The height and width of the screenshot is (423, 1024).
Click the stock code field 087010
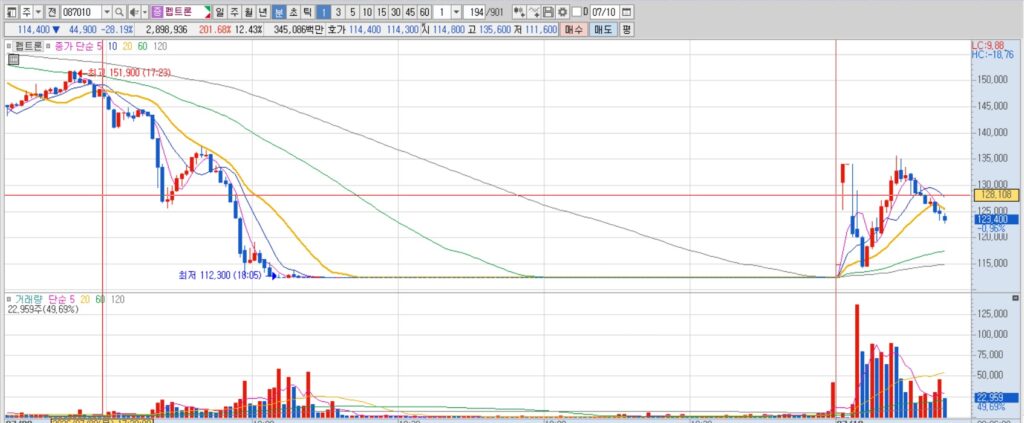click(81, 12)
